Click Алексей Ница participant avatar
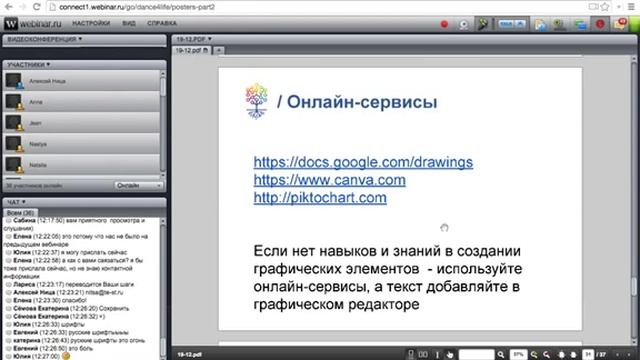Screen dimensions: 640x360 click(x=14, y=81)
